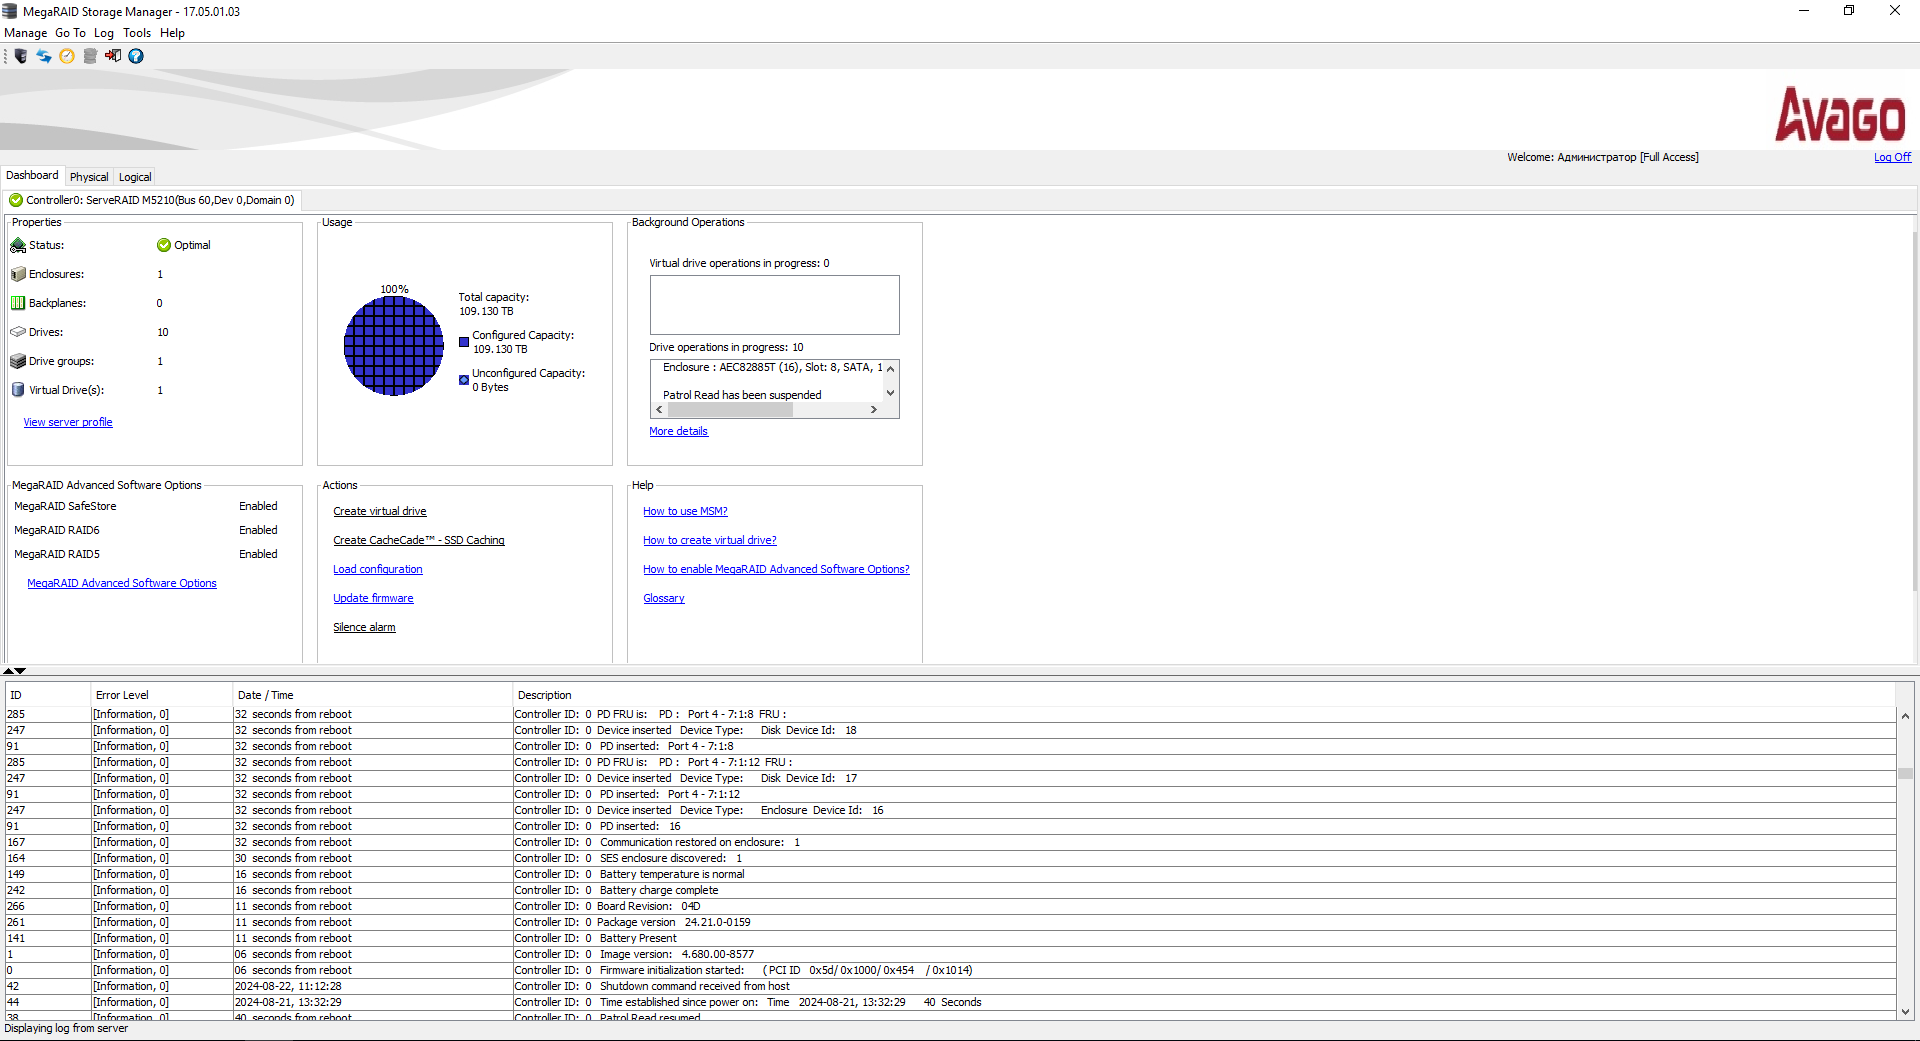Viewport: 1920px width, 1041px height.
Task: Open the Log menu
Action: coord(104,33)
